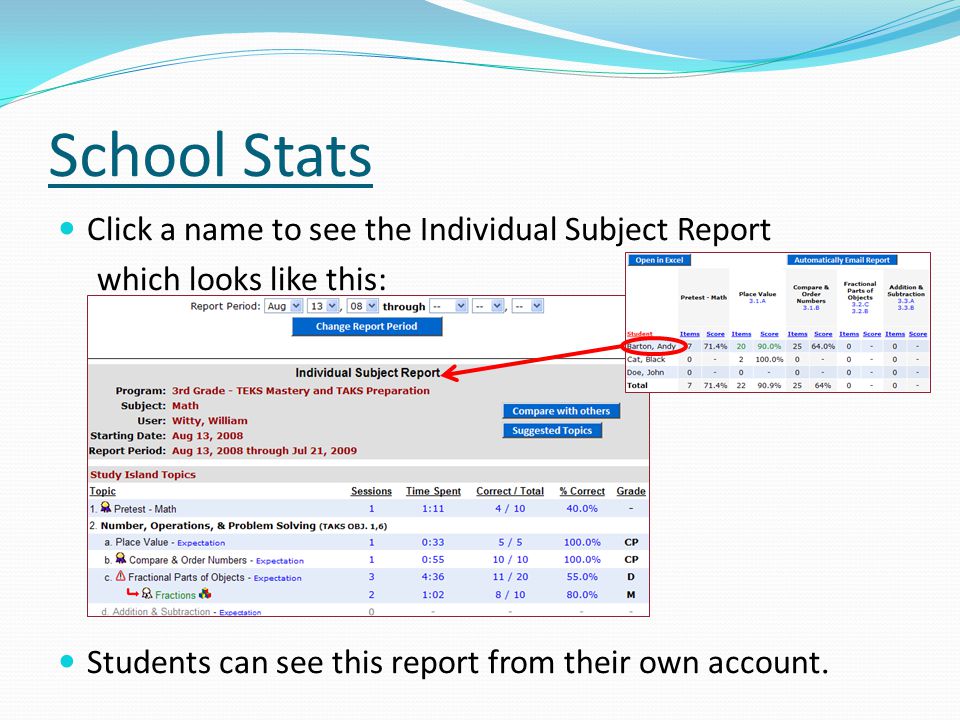This screenshot has height=720, width=960.
Task: Open the end day dropdown, second after 'through'
Action: point(488,306)
